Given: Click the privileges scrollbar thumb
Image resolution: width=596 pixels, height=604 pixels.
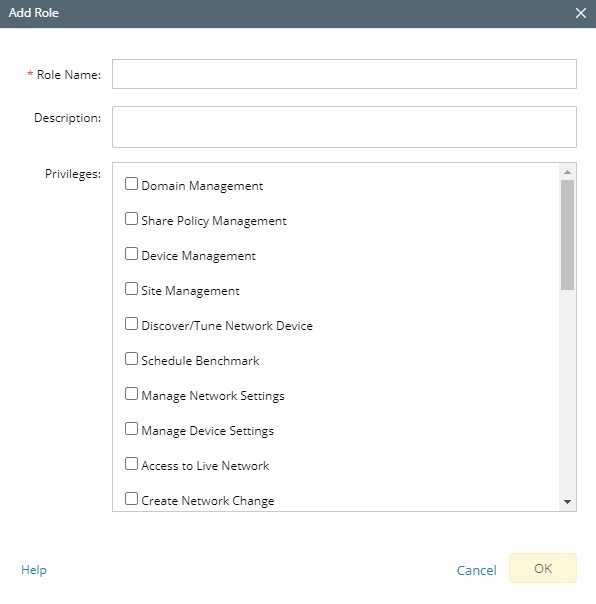Looking at the screenshot, I should 567,235.
